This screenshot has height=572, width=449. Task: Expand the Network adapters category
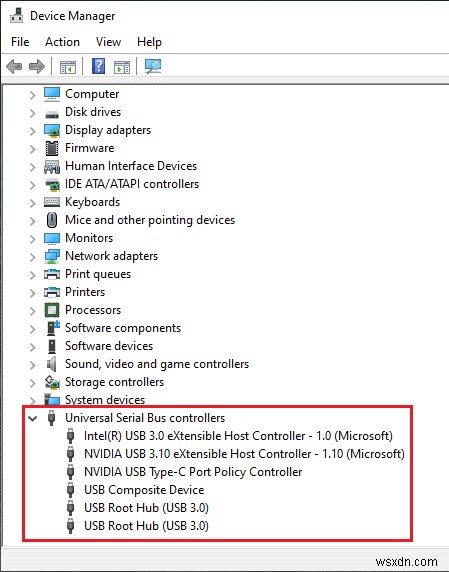pyautogui.click(x=33, y=257)
